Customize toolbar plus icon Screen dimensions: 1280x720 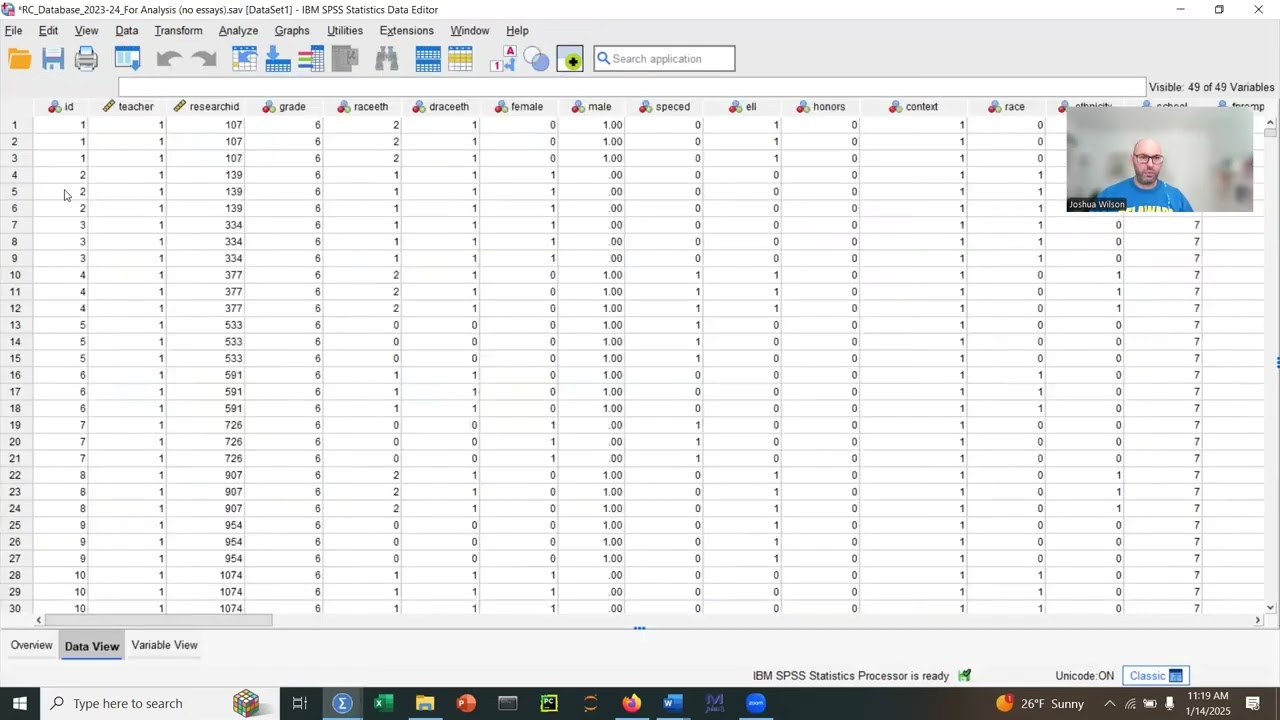[x=570, y=59]
